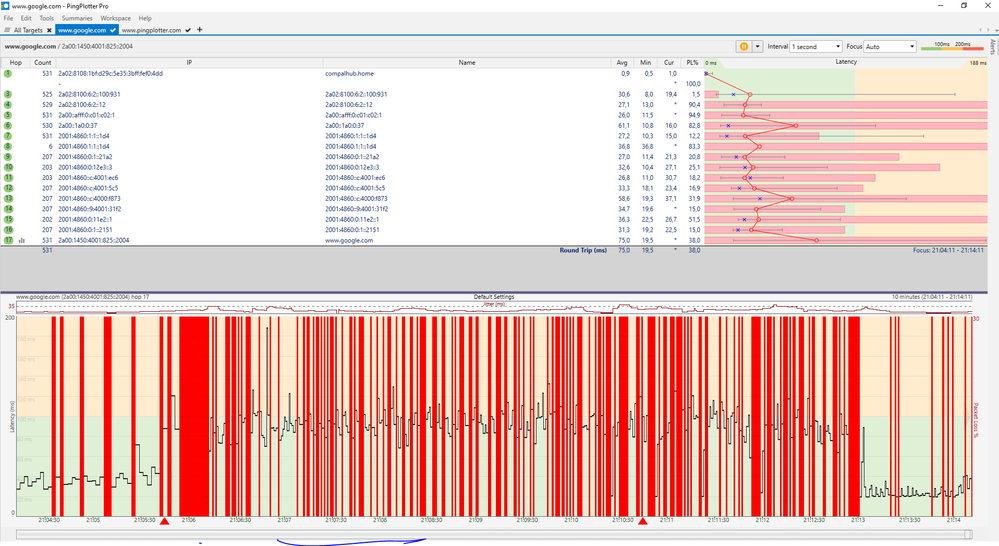Image resolution: width=999 pixels, height=546 pixels.
Task: Open the Summaries menu
Action: tap(77, 18)
